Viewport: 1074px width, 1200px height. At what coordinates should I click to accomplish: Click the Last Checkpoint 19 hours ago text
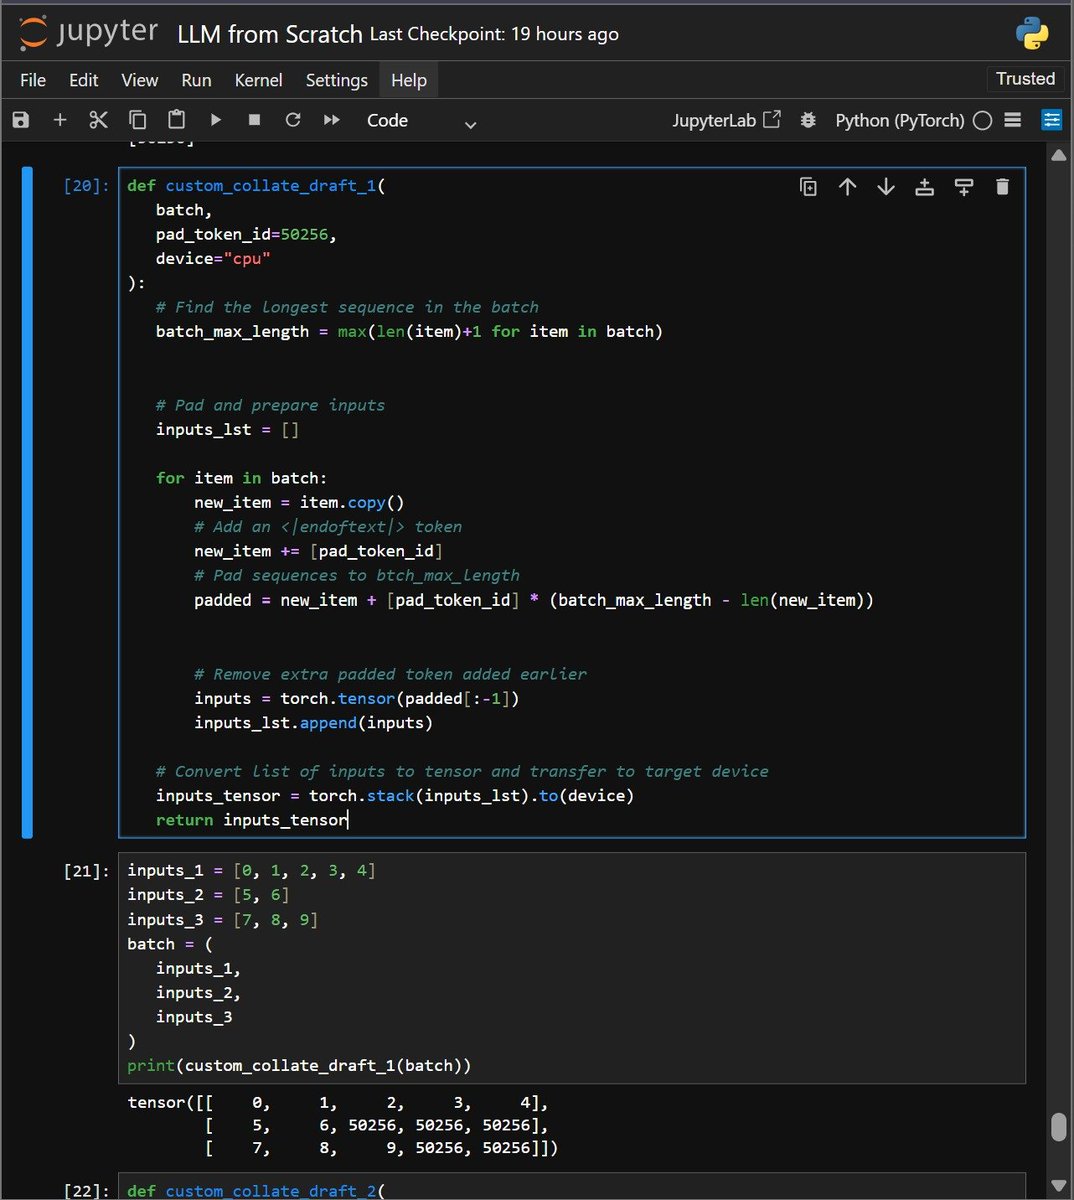tap(494, 34)
